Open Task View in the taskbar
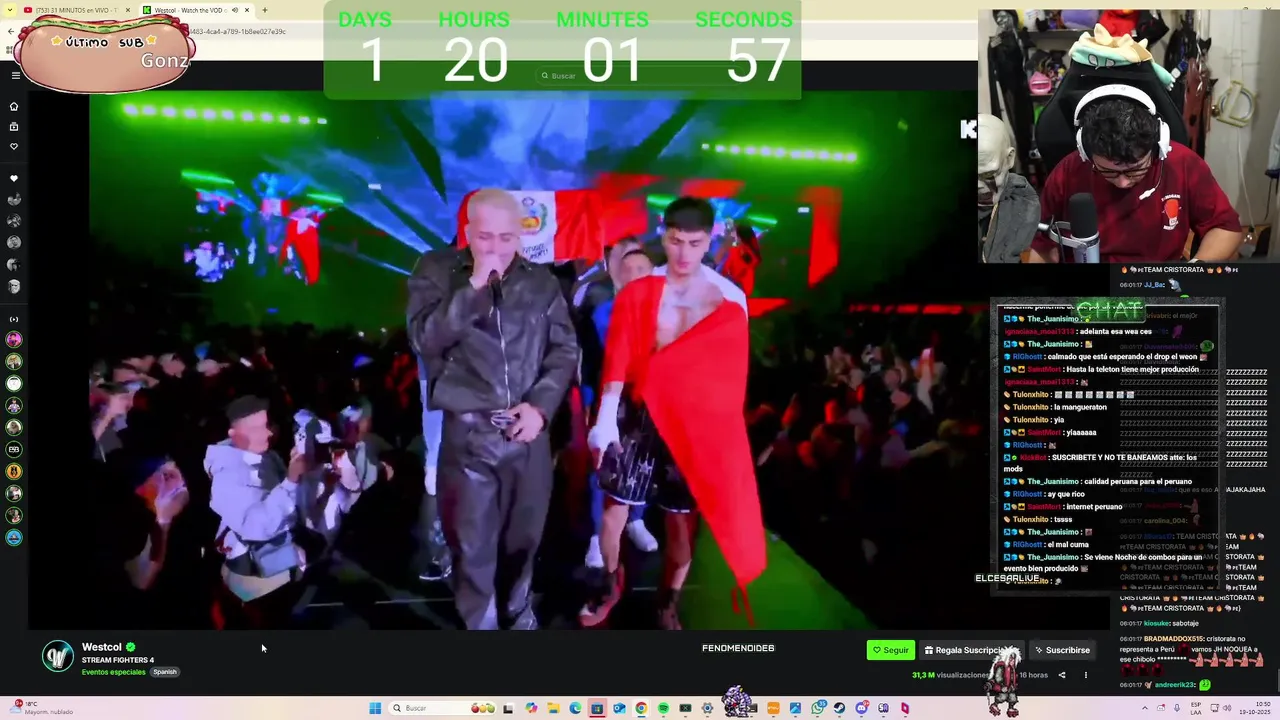The width and height of the screenshot is (1280, 720). click(508, 708)
